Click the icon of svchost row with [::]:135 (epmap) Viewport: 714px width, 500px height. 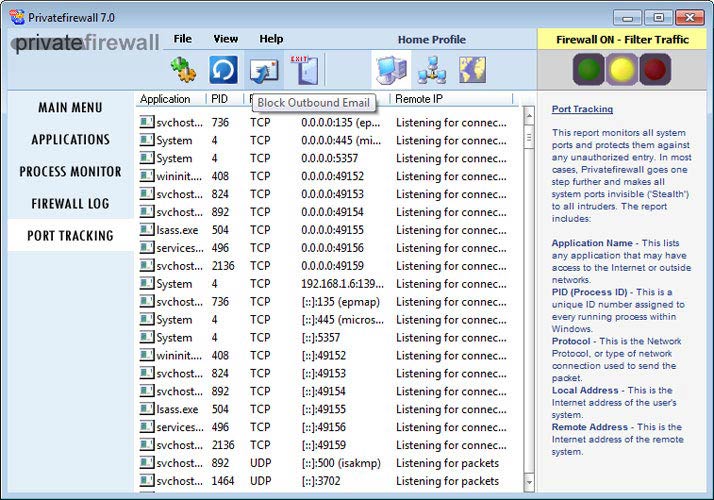click(x=147, y=301)
